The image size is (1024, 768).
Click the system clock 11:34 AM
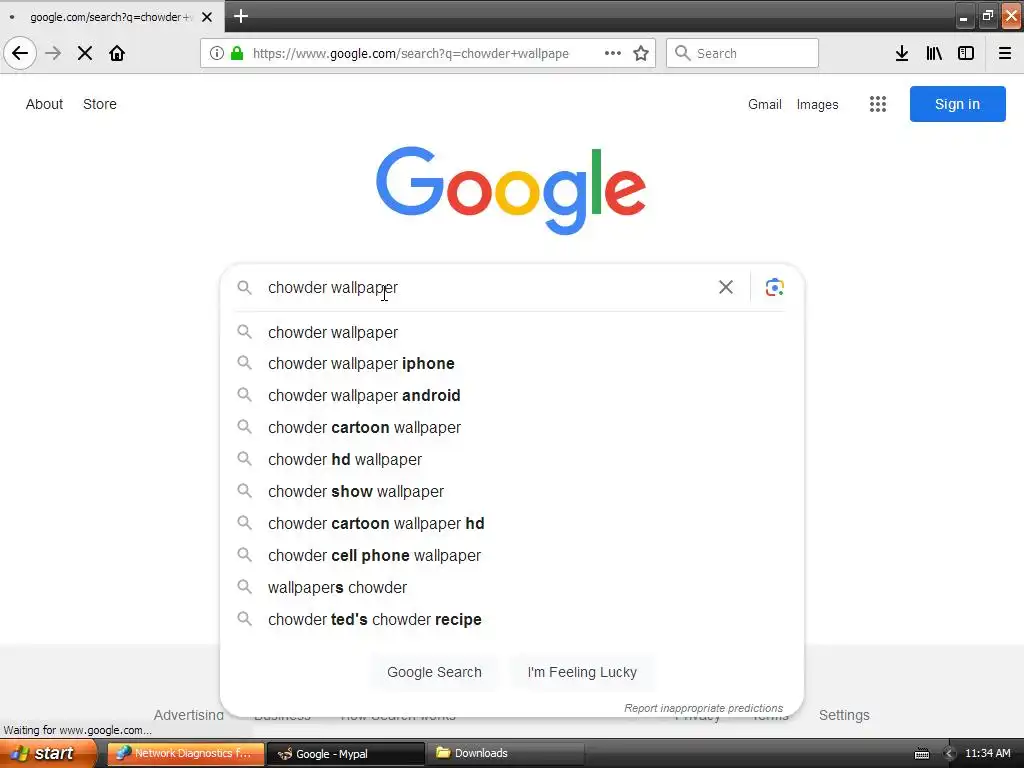pos(987,754)
